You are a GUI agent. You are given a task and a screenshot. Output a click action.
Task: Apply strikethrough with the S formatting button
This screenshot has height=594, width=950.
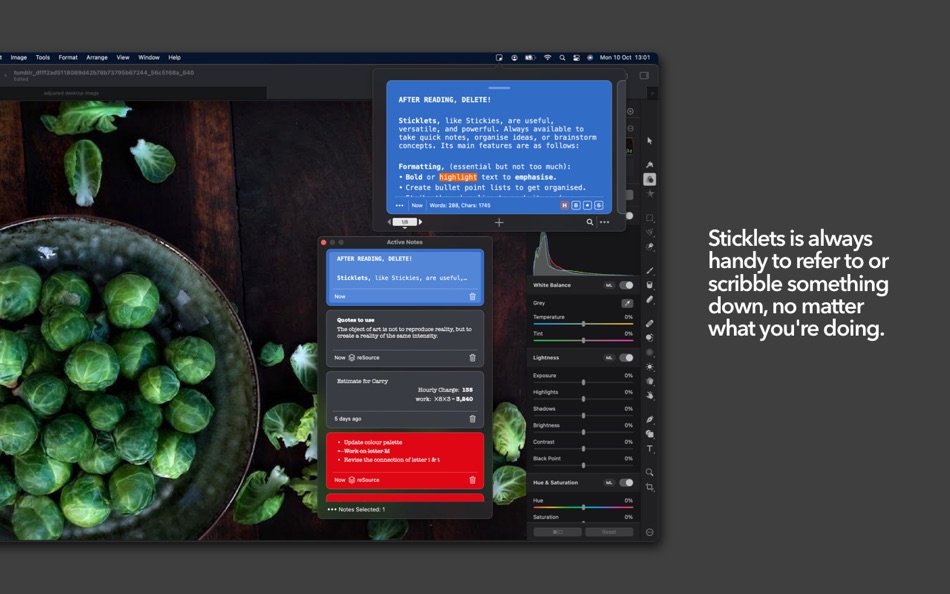(599, 205)
